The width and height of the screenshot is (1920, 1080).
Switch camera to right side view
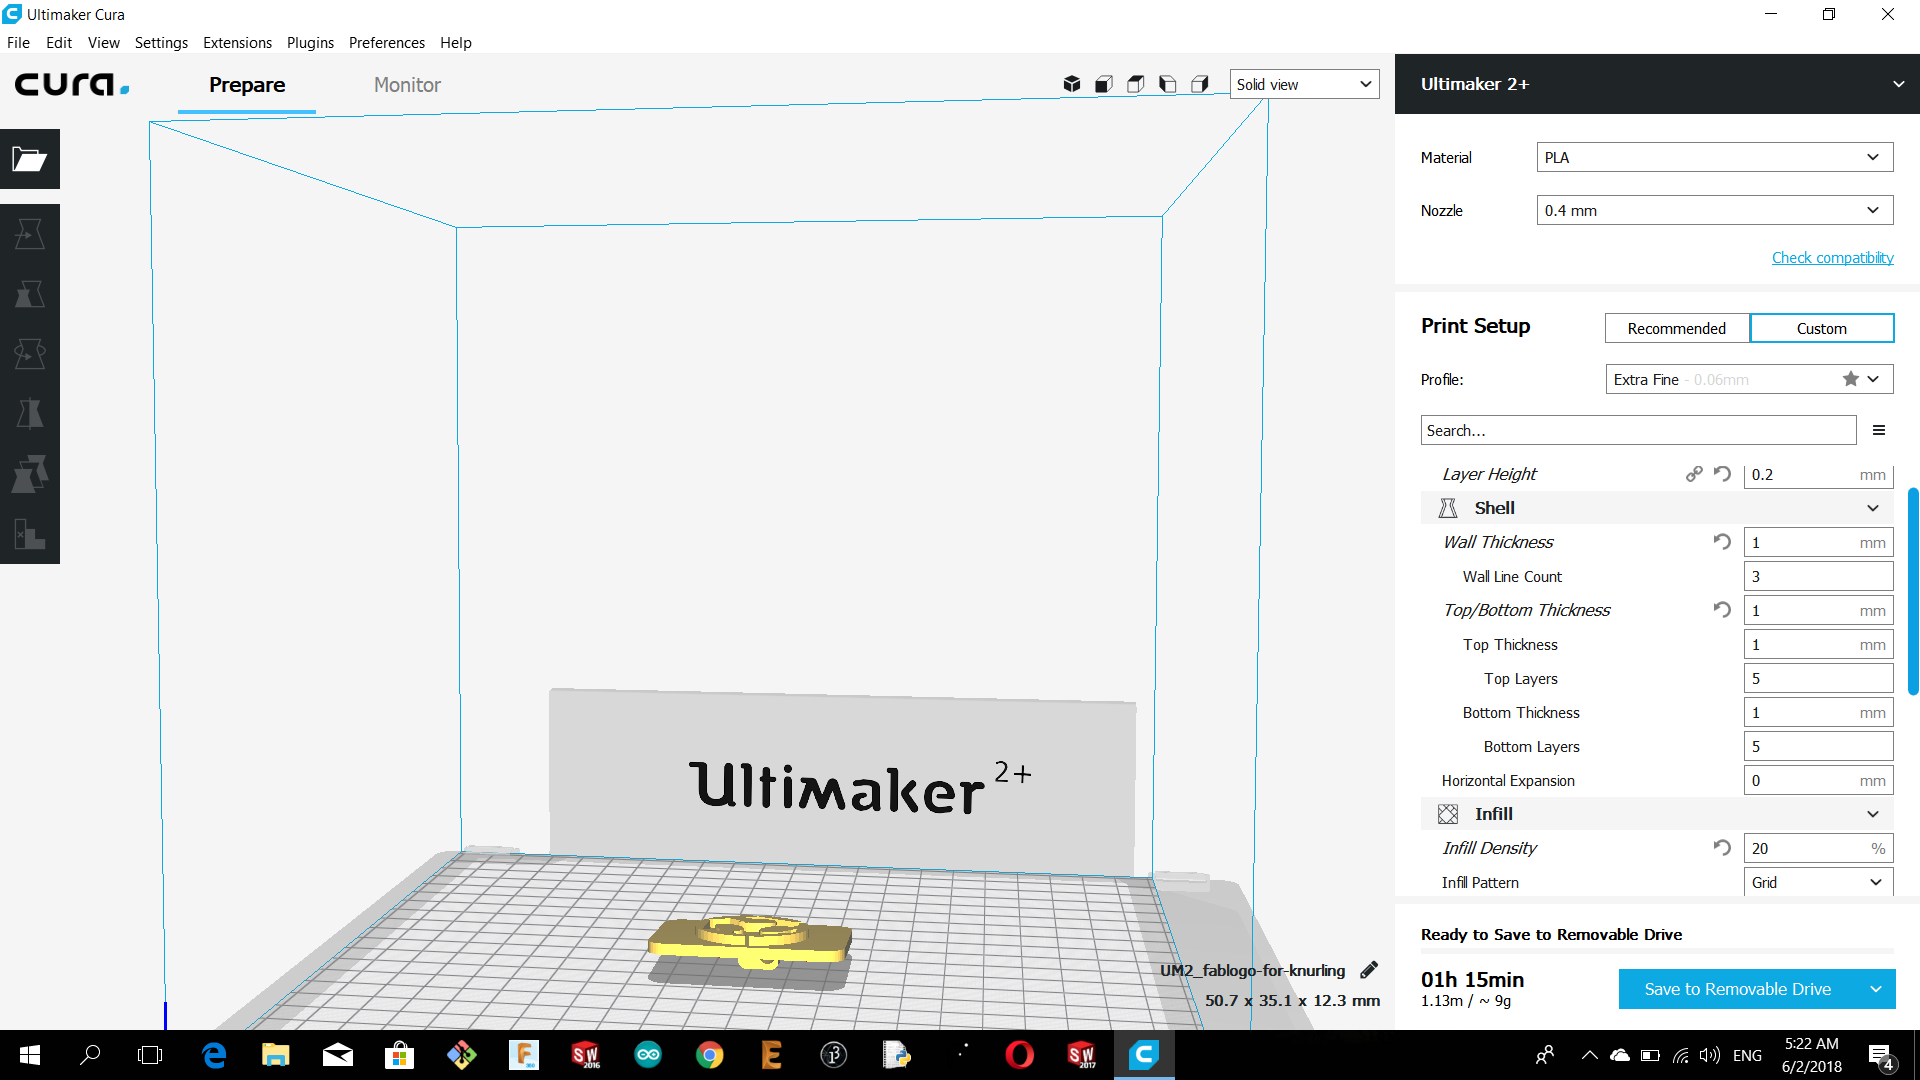[x=1200, y=84]
